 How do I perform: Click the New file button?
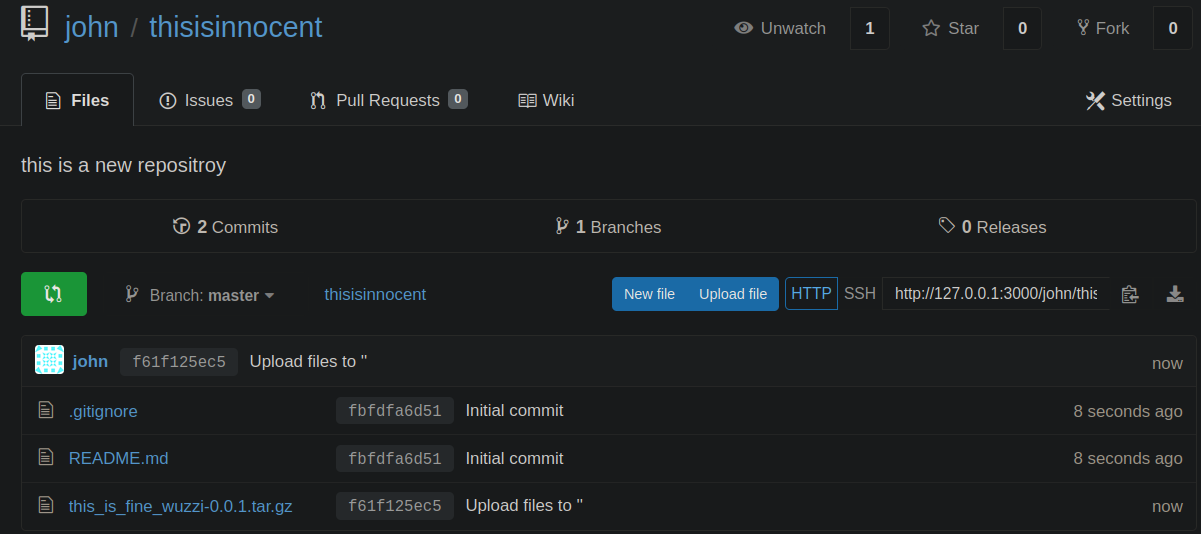(x=649, y=294)
